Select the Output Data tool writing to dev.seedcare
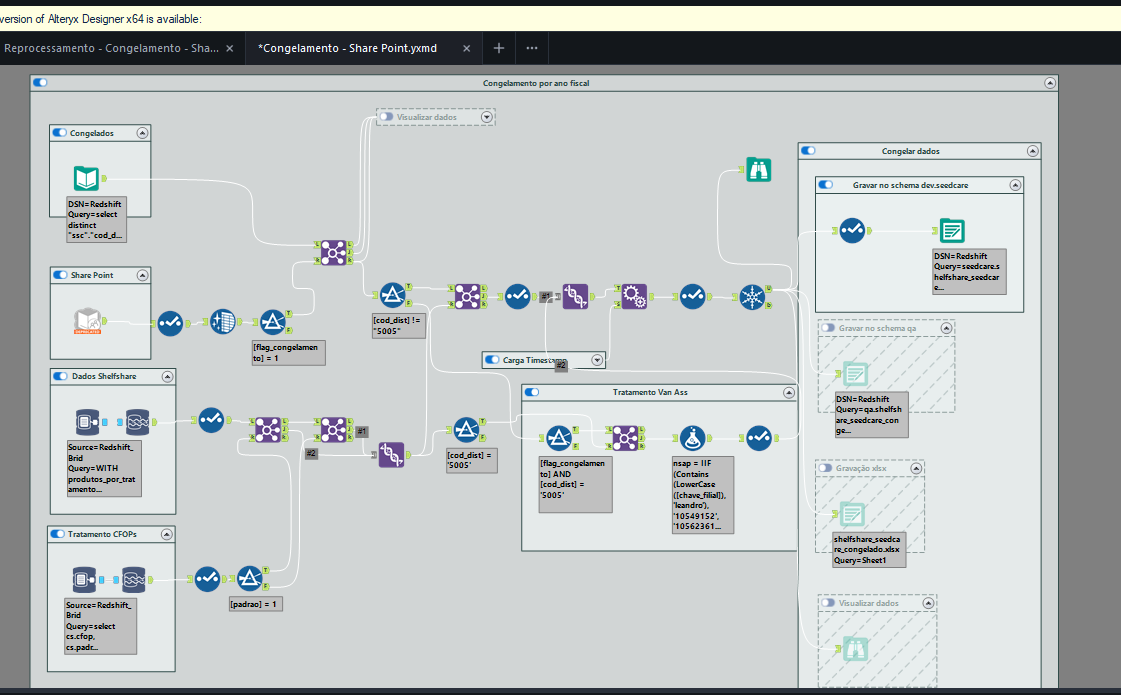1121x695 pixels. [952, 231]
